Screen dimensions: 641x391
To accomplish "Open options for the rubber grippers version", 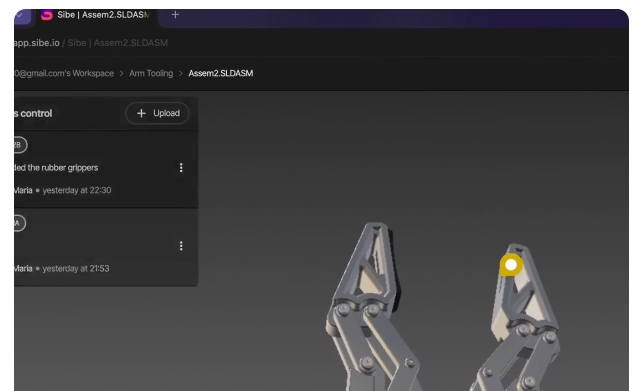I will click(181, 167).
